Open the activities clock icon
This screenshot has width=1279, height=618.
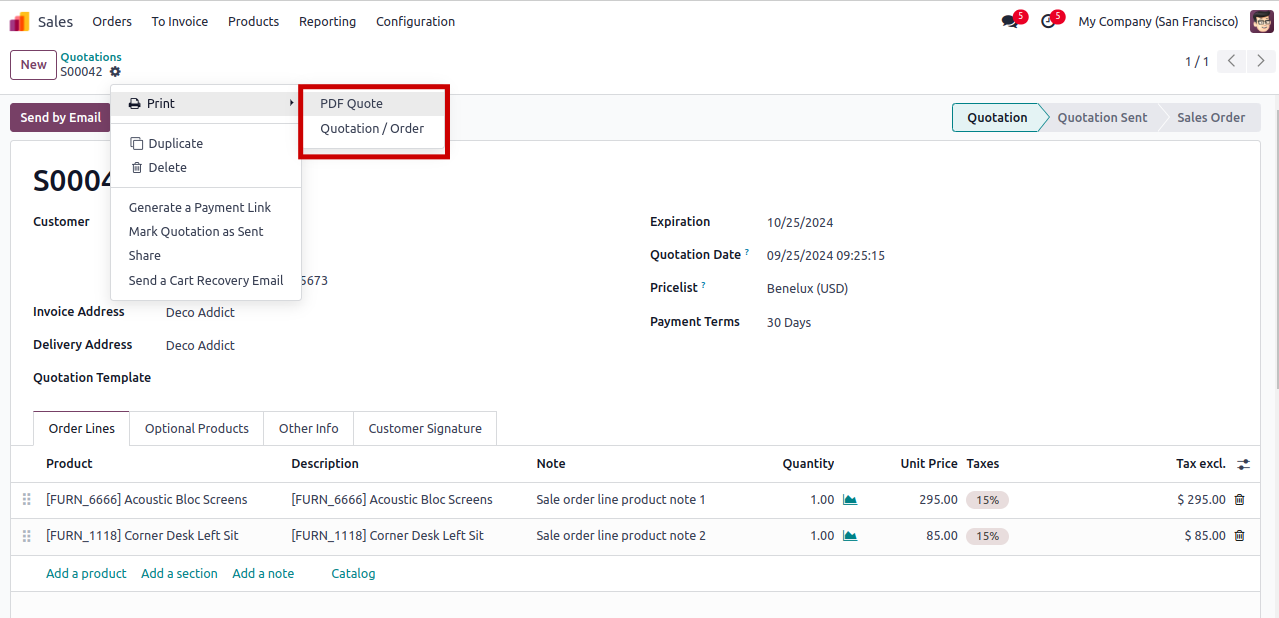pos(1048,21)
